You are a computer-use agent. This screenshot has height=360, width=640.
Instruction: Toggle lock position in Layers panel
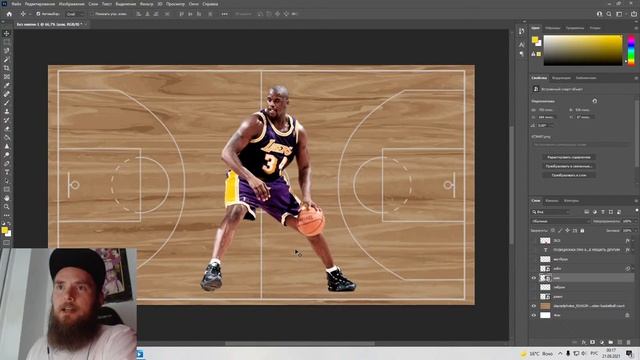tap(567, 231)
